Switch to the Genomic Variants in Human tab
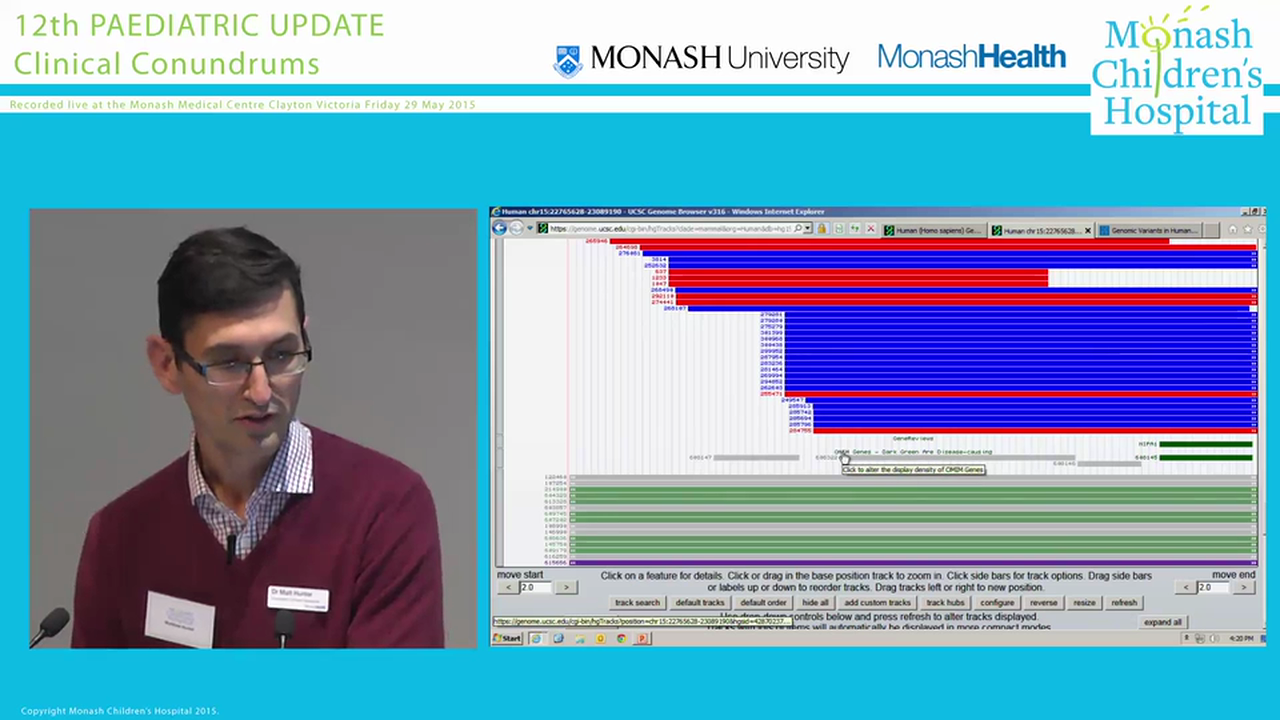This screenshot has width=1280, height=720. 1152,230
